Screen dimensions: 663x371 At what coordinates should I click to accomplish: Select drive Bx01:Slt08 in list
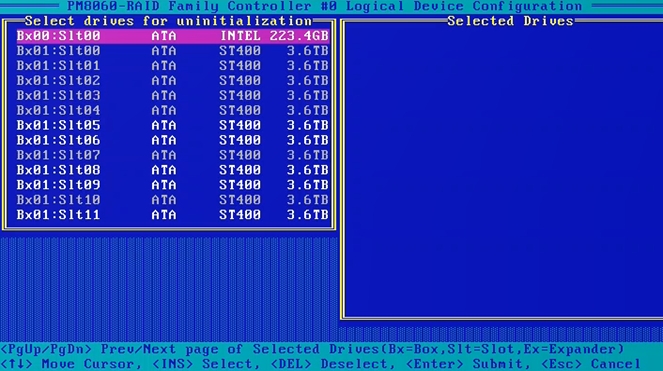[x=173, y=170]
